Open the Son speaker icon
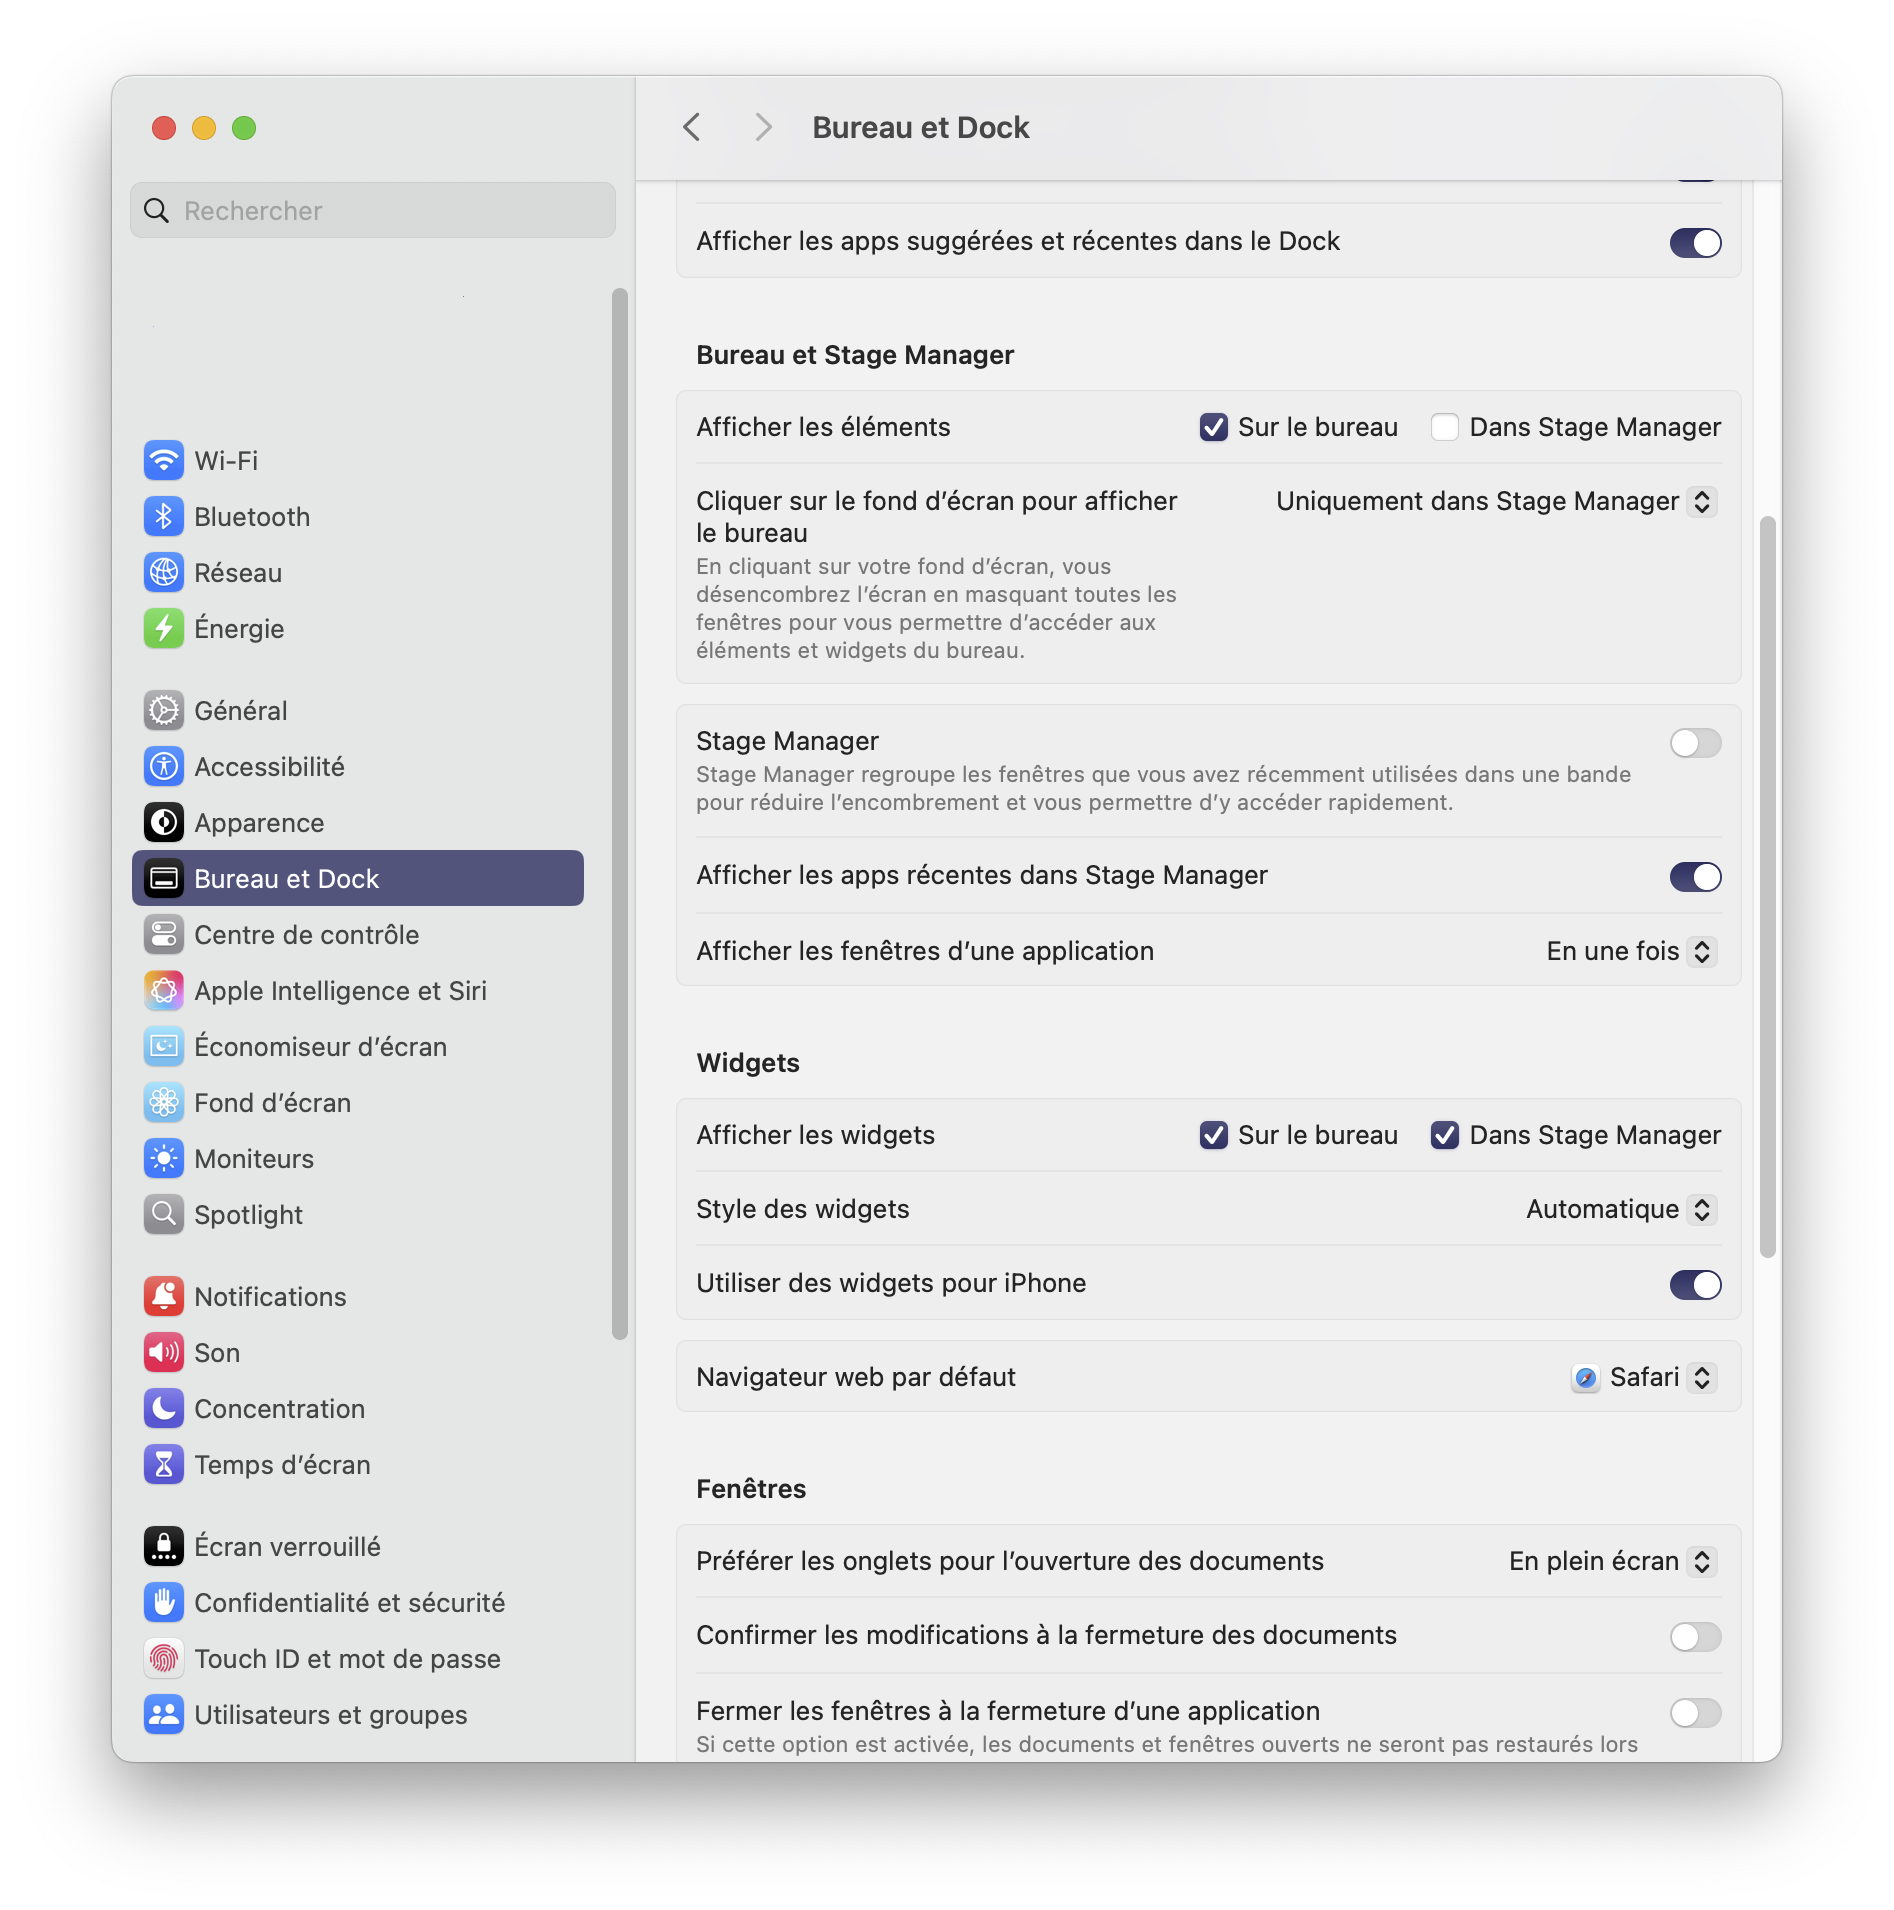 pos(164,1353)
